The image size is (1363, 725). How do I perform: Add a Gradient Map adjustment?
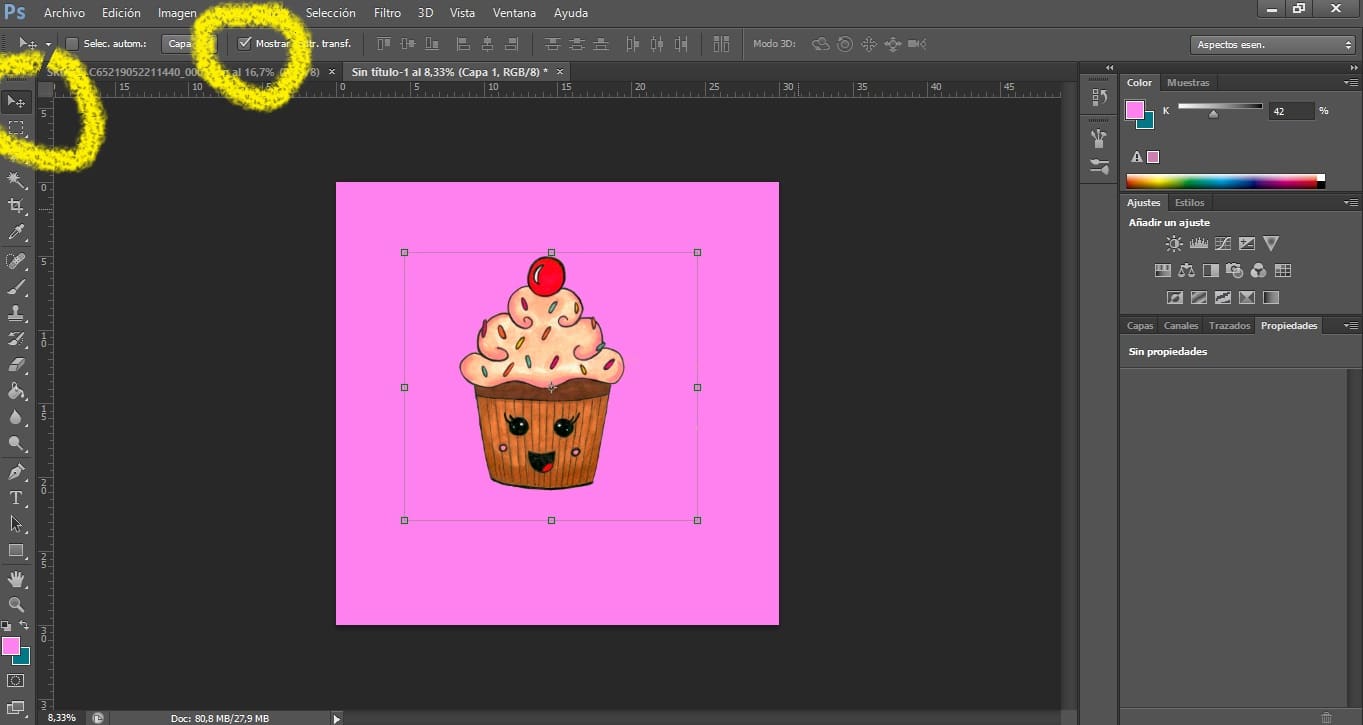pos(1271,297)
